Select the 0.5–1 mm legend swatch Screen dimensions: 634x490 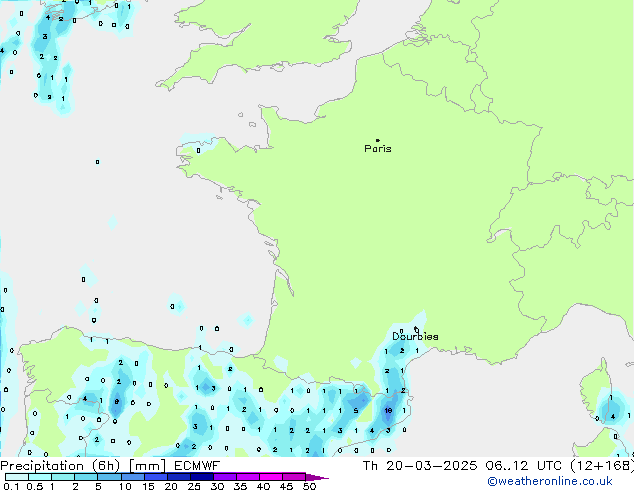pyautogui.click(x=40, y=477)
